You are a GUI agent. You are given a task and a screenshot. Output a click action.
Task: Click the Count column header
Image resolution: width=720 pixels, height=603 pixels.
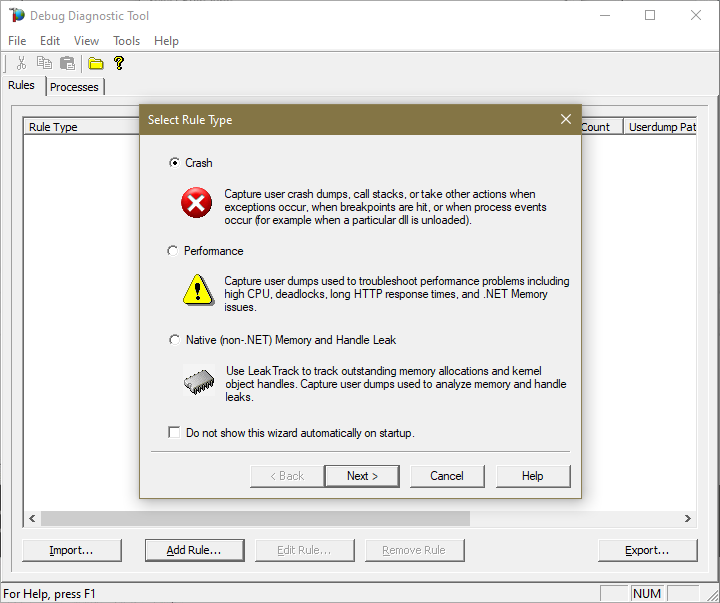point(602,127)
